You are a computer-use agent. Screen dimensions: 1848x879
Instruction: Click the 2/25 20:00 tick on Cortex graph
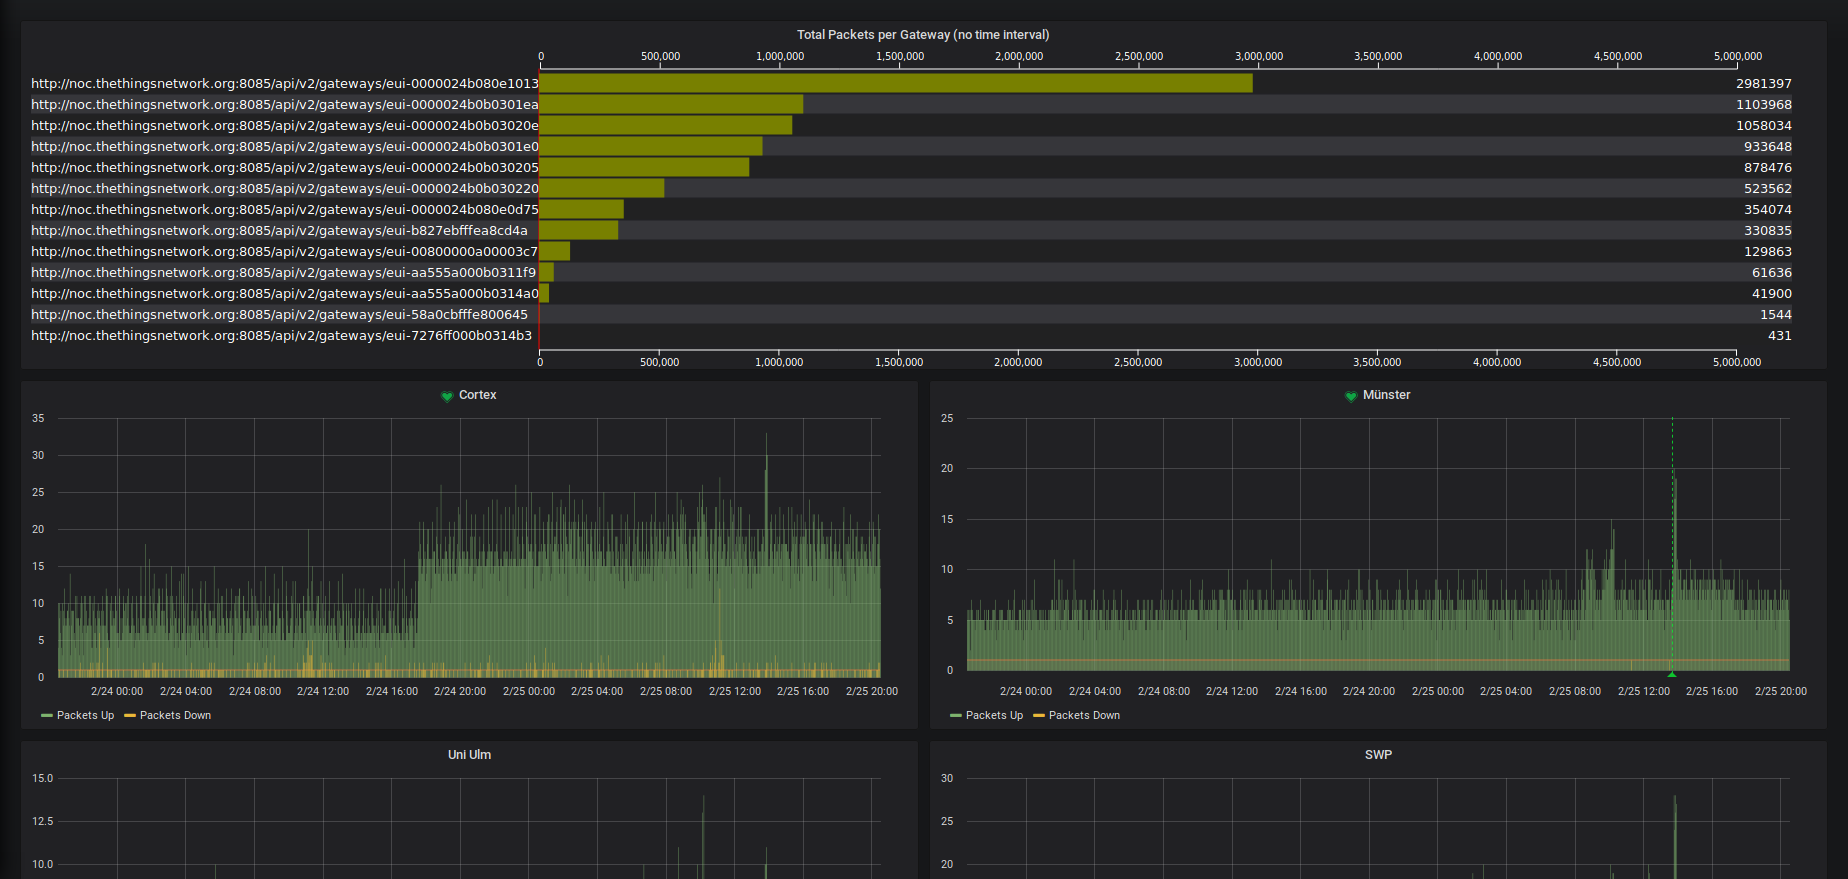[x=872, y=691]
